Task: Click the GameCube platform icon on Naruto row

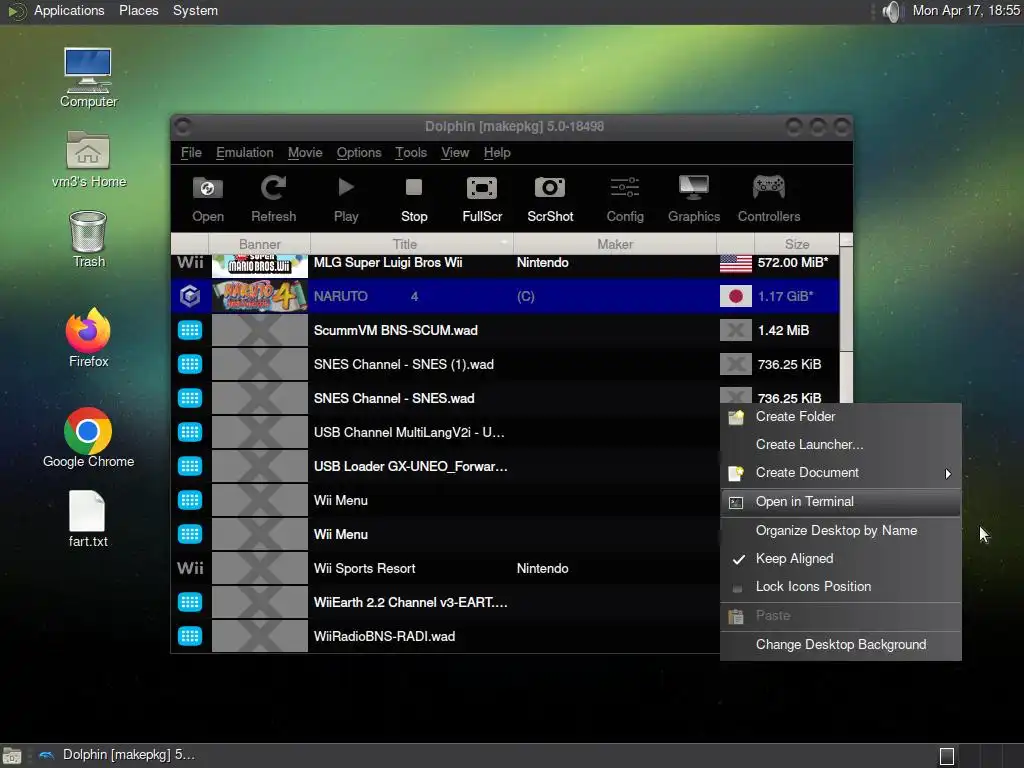Action: point(190,296)
